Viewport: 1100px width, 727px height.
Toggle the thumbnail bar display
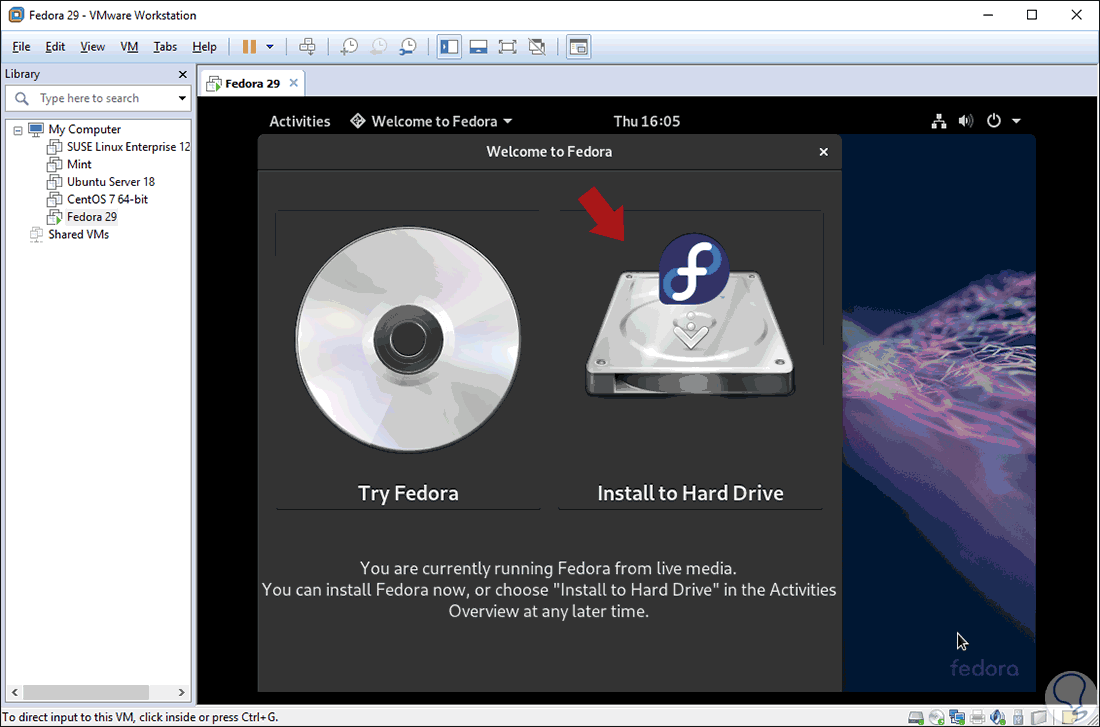[478, 46]
